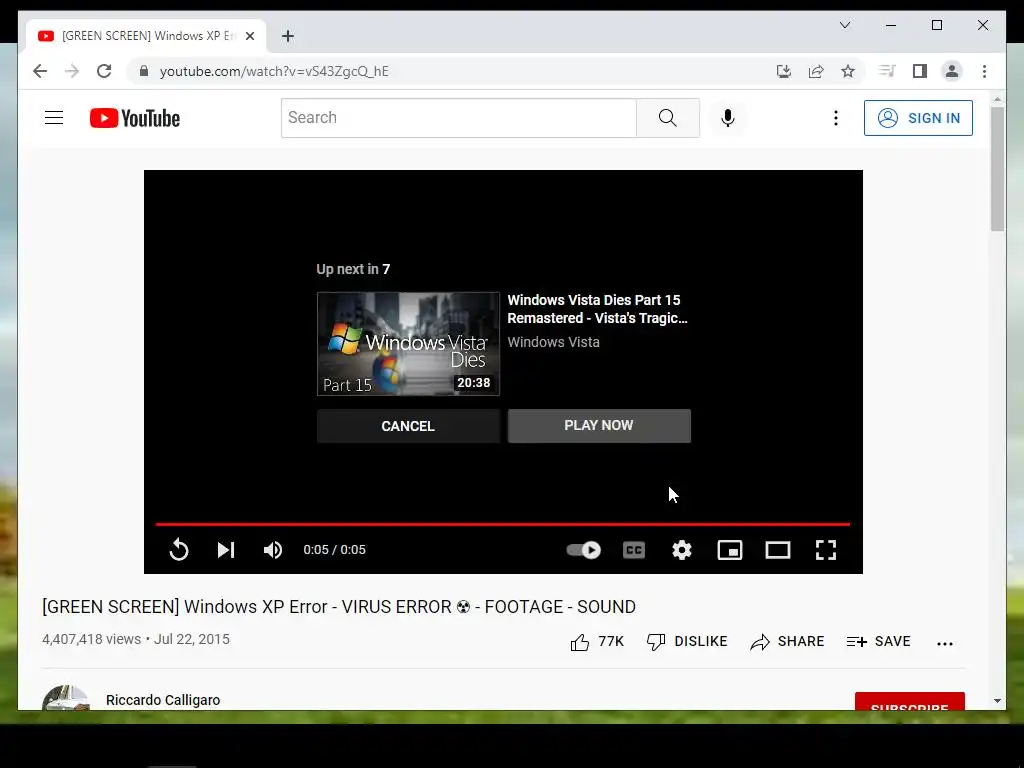This screenshot has width=1024, height=768.
Task: Click the page scrollbar up arrow
Action: (x=997, y=99)
